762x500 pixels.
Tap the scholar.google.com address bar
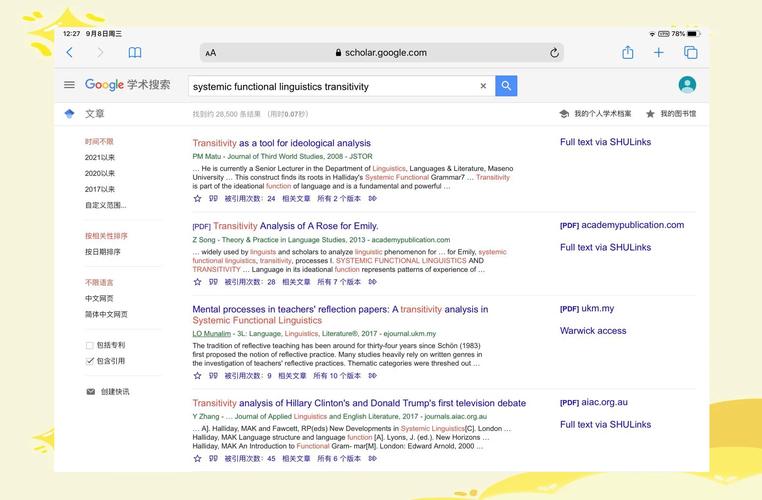tap(381, 52)
